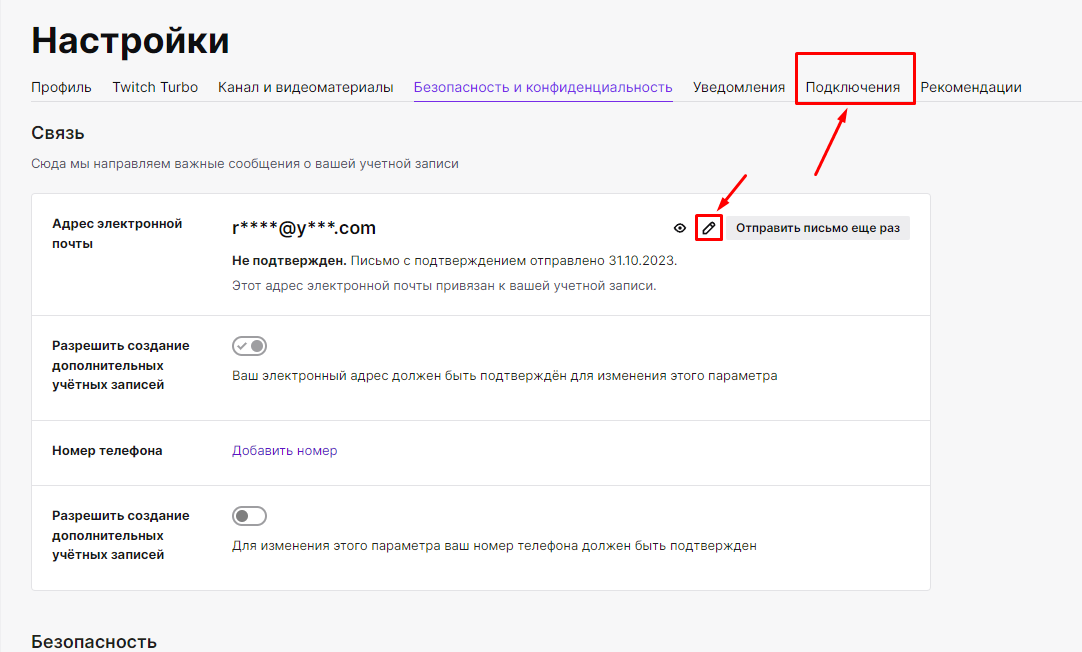Open the 'Профиль' tab
The width and height of the screenshot is (1082, 652).
pos(61,87)
